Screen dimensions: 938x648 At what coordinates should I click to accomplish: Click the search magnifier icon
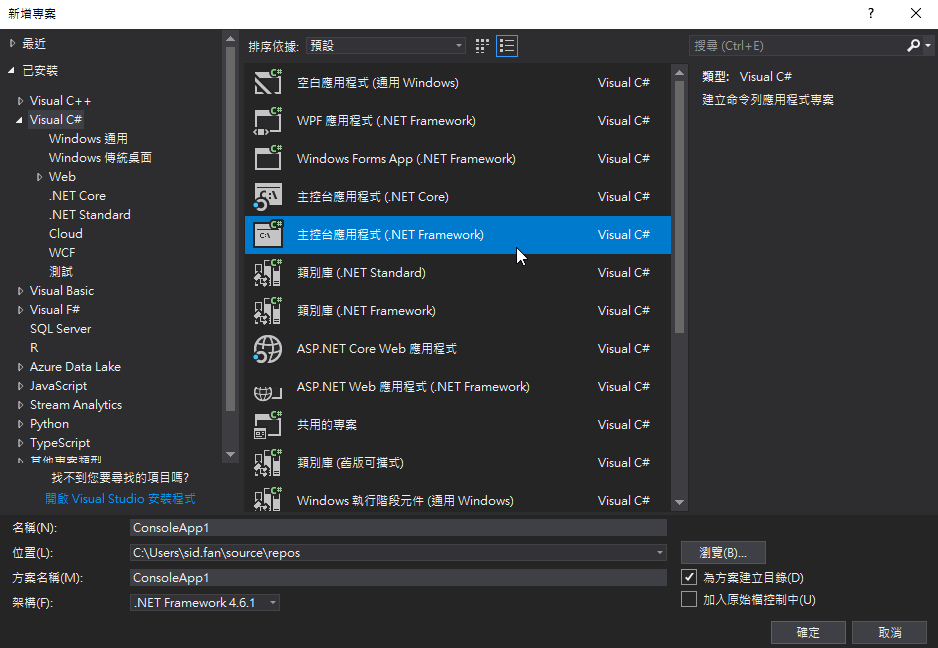[913, 45]
